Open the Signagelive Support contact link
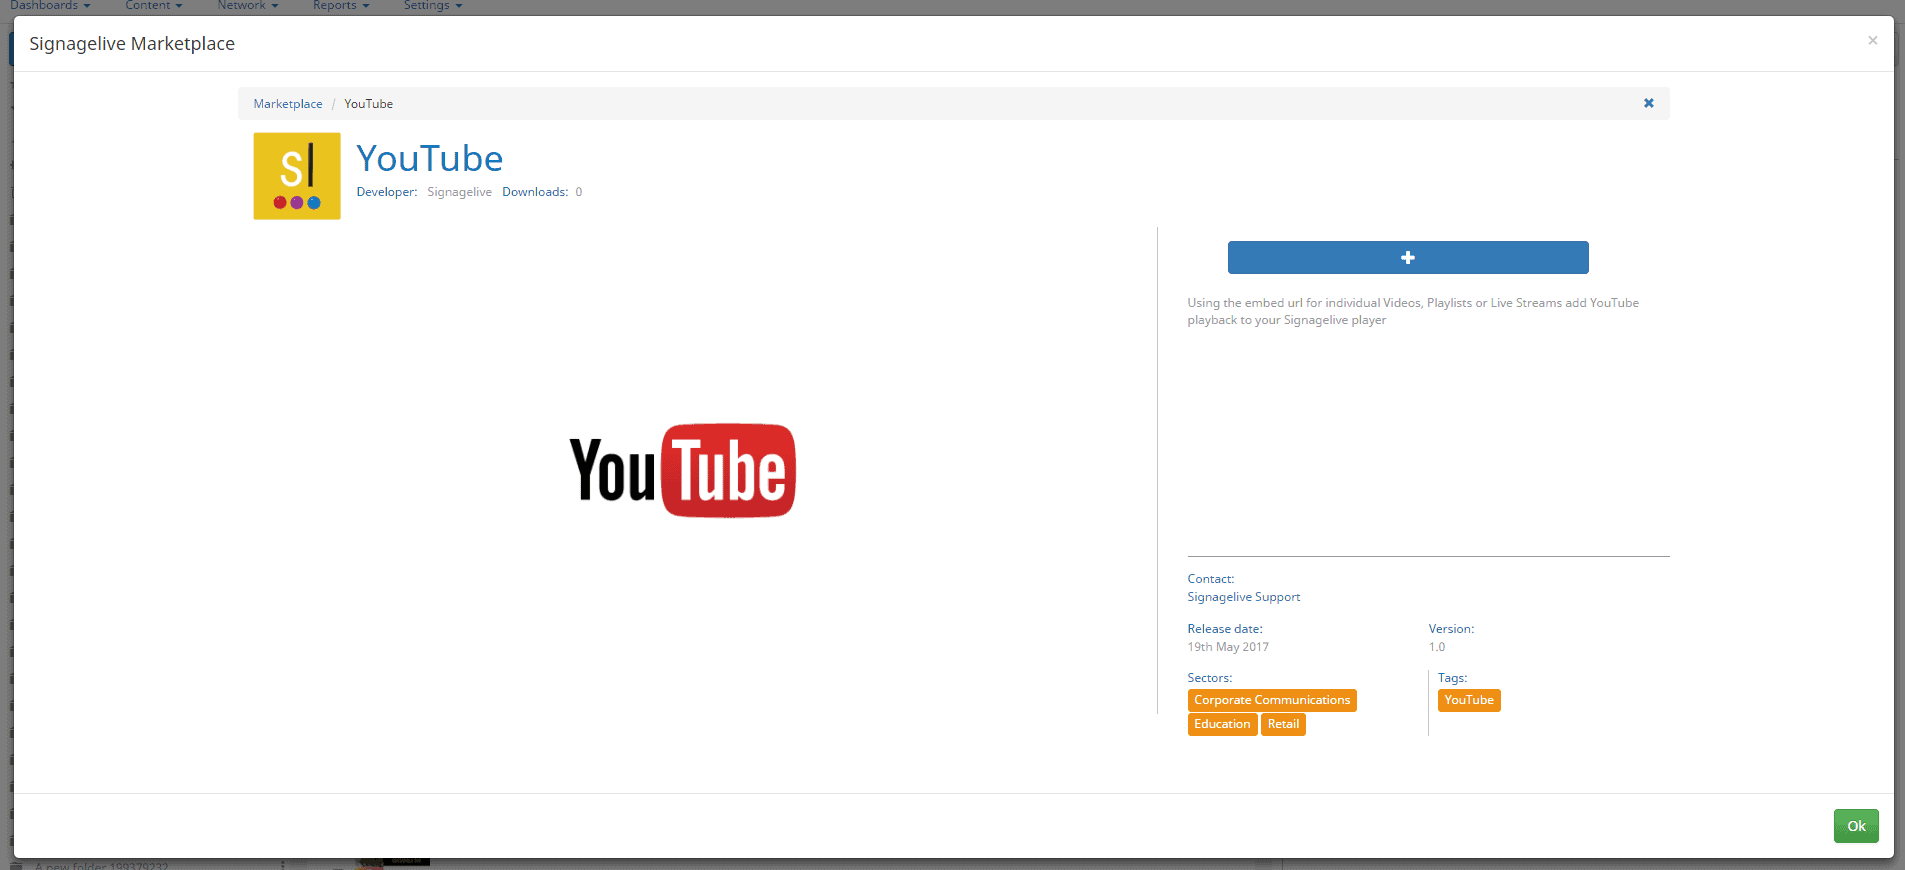1905x870 pixels. 1243,597
